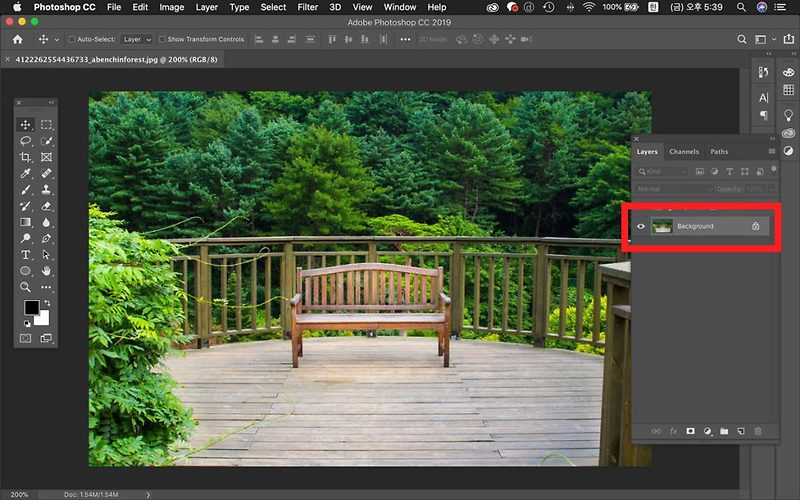This screenshot has width=800, height=500.
Task: Select the Spot Healing Brush tool
Action: [x=46, y=173]
